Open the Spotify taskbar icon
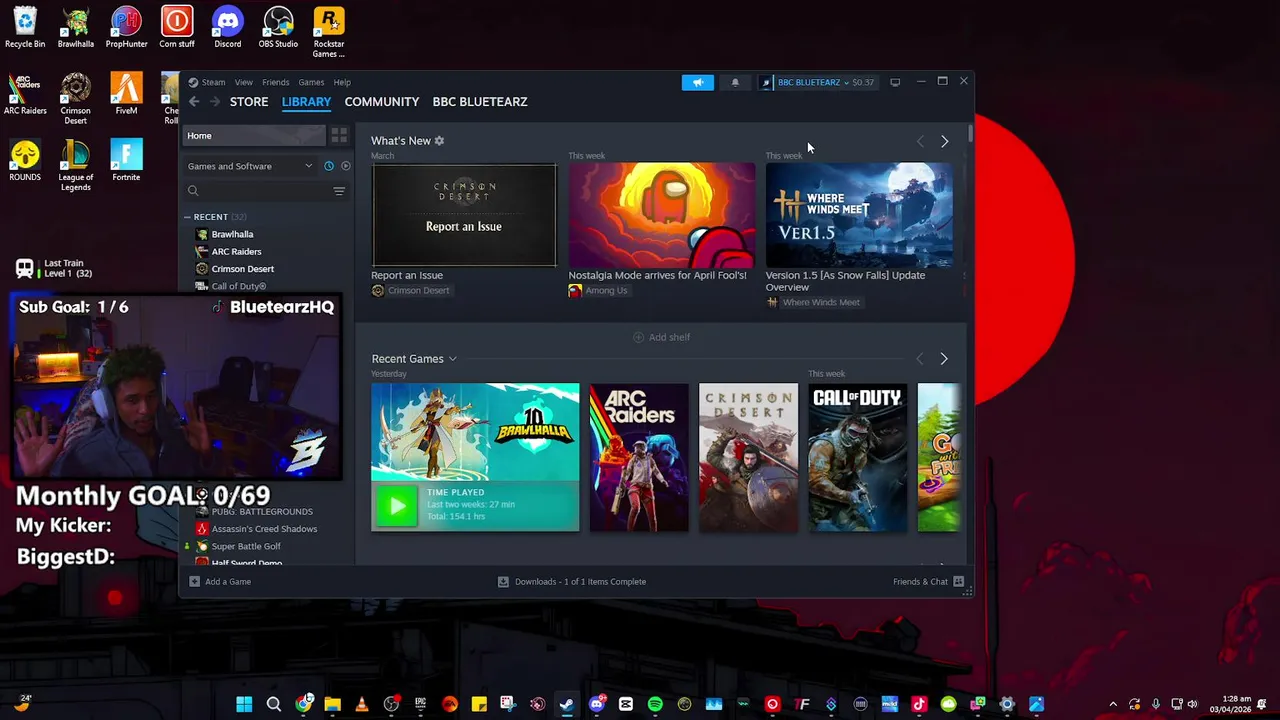1280x720 pixels. 655,704
